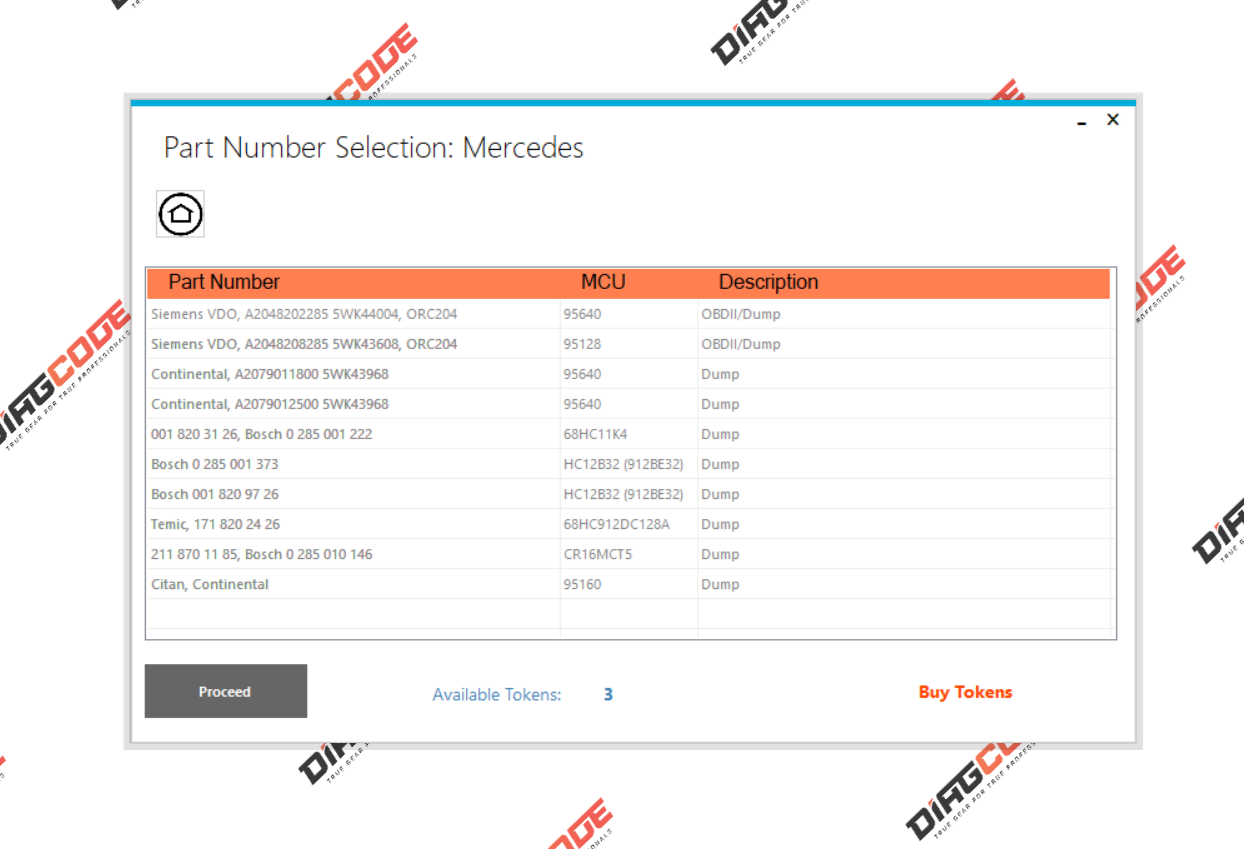Click HC12B32 cell in Bosch 0 285 001 373 row
This screenshot has height=849, width=1244.
coord(629,464)
